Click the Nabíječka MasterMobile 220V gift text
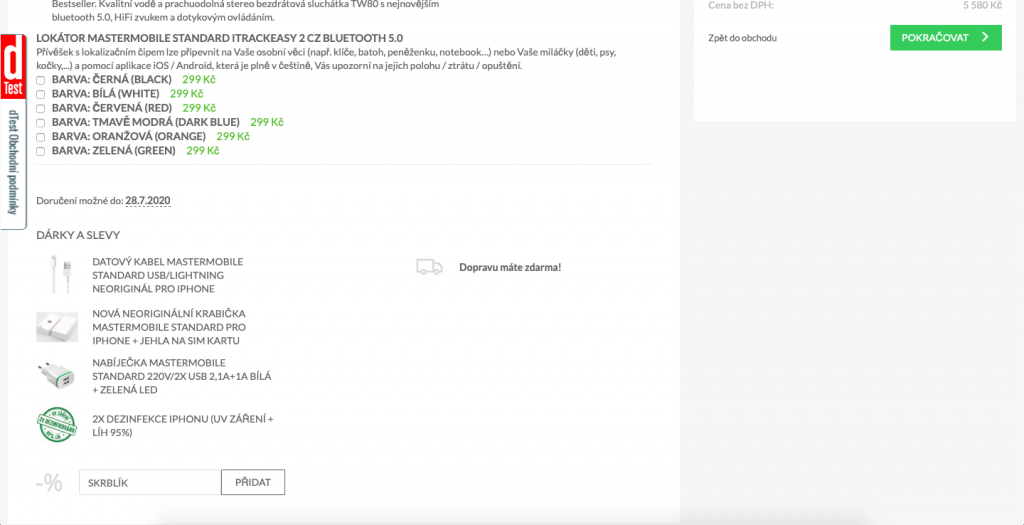This screenshot has height=525, width=1024. coord(182,376)
